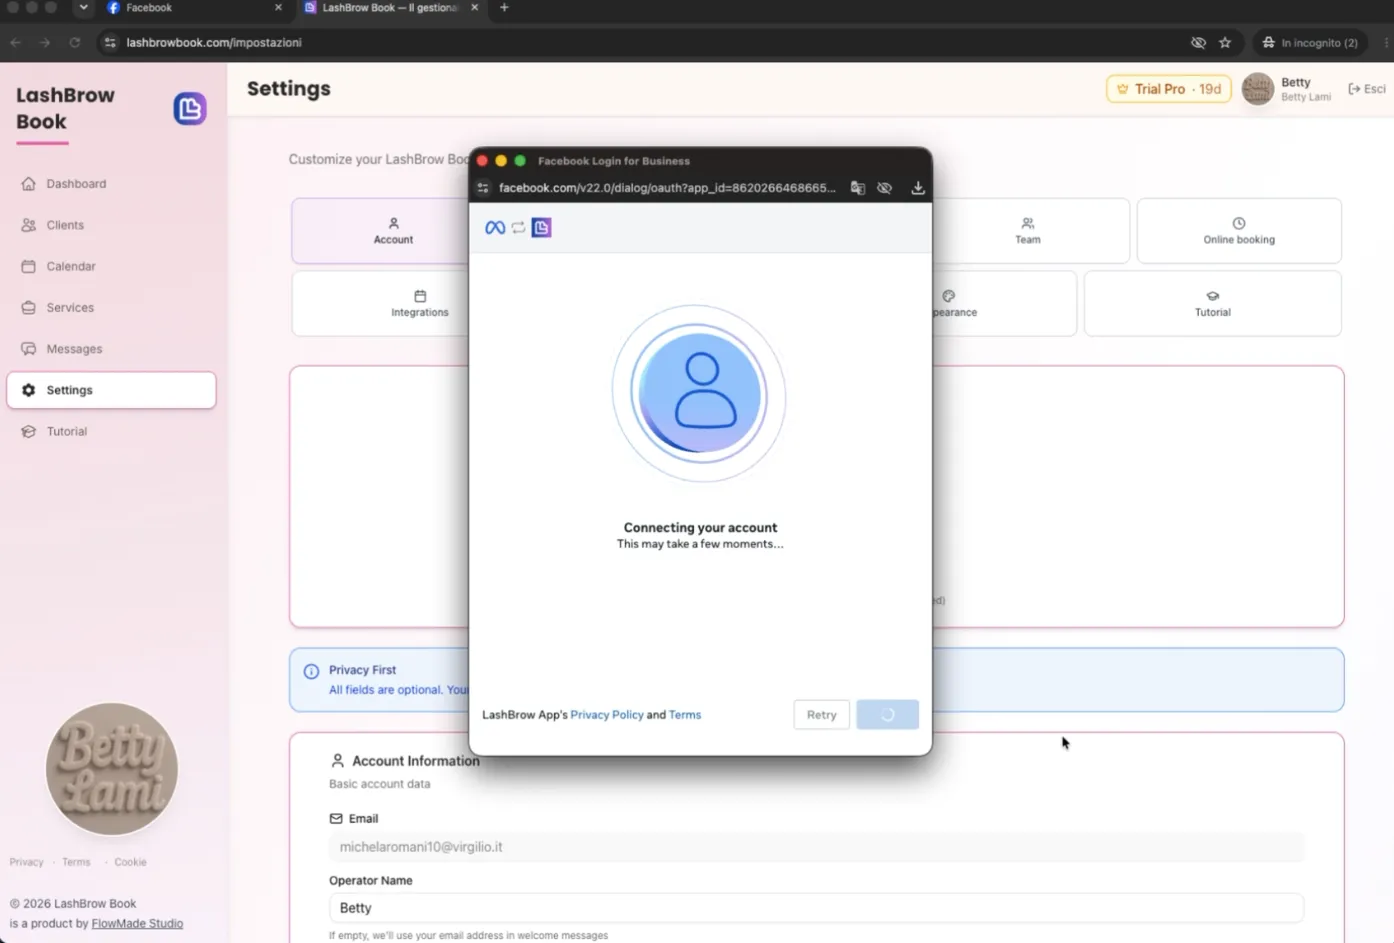The height and width of the screenshot is (943, 1394).
Task: Click the Operator Name field with Betty
Action: (x=816, y=908)
